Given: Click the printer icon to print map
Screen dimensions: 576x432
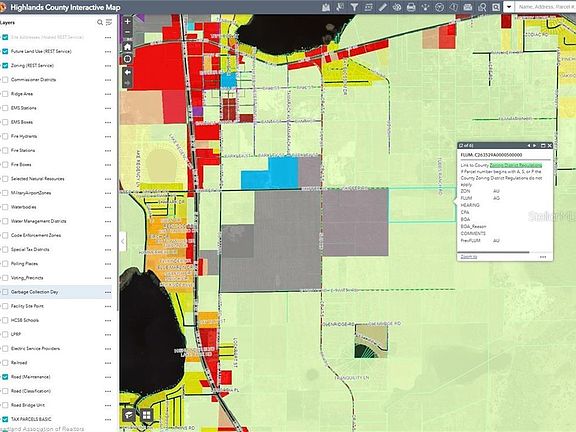Looking at the screenshot, I should pos(411,7).
